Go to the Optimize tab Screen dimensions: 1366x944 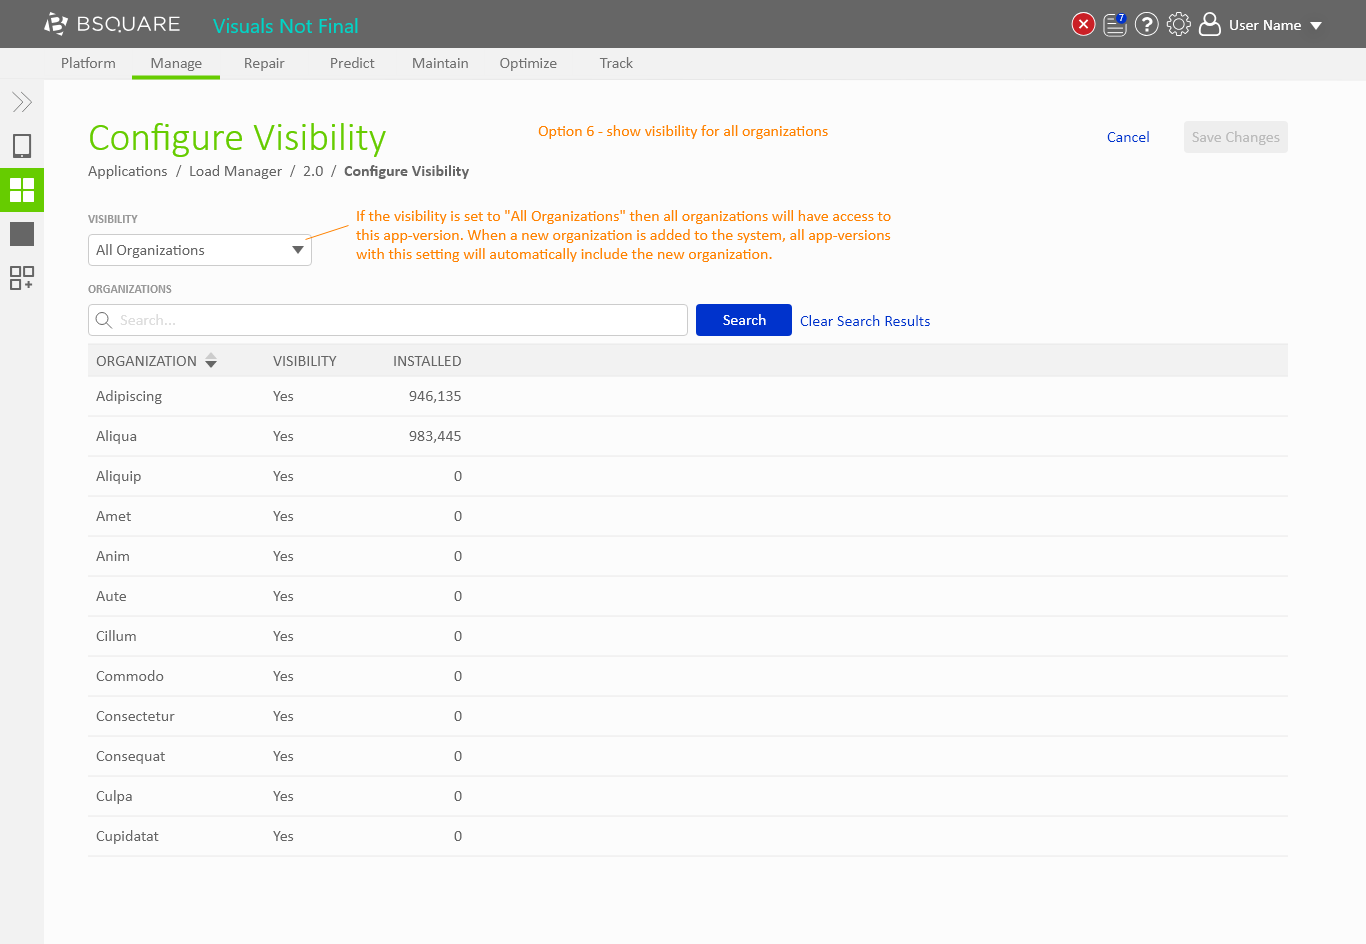pos(528,63)
